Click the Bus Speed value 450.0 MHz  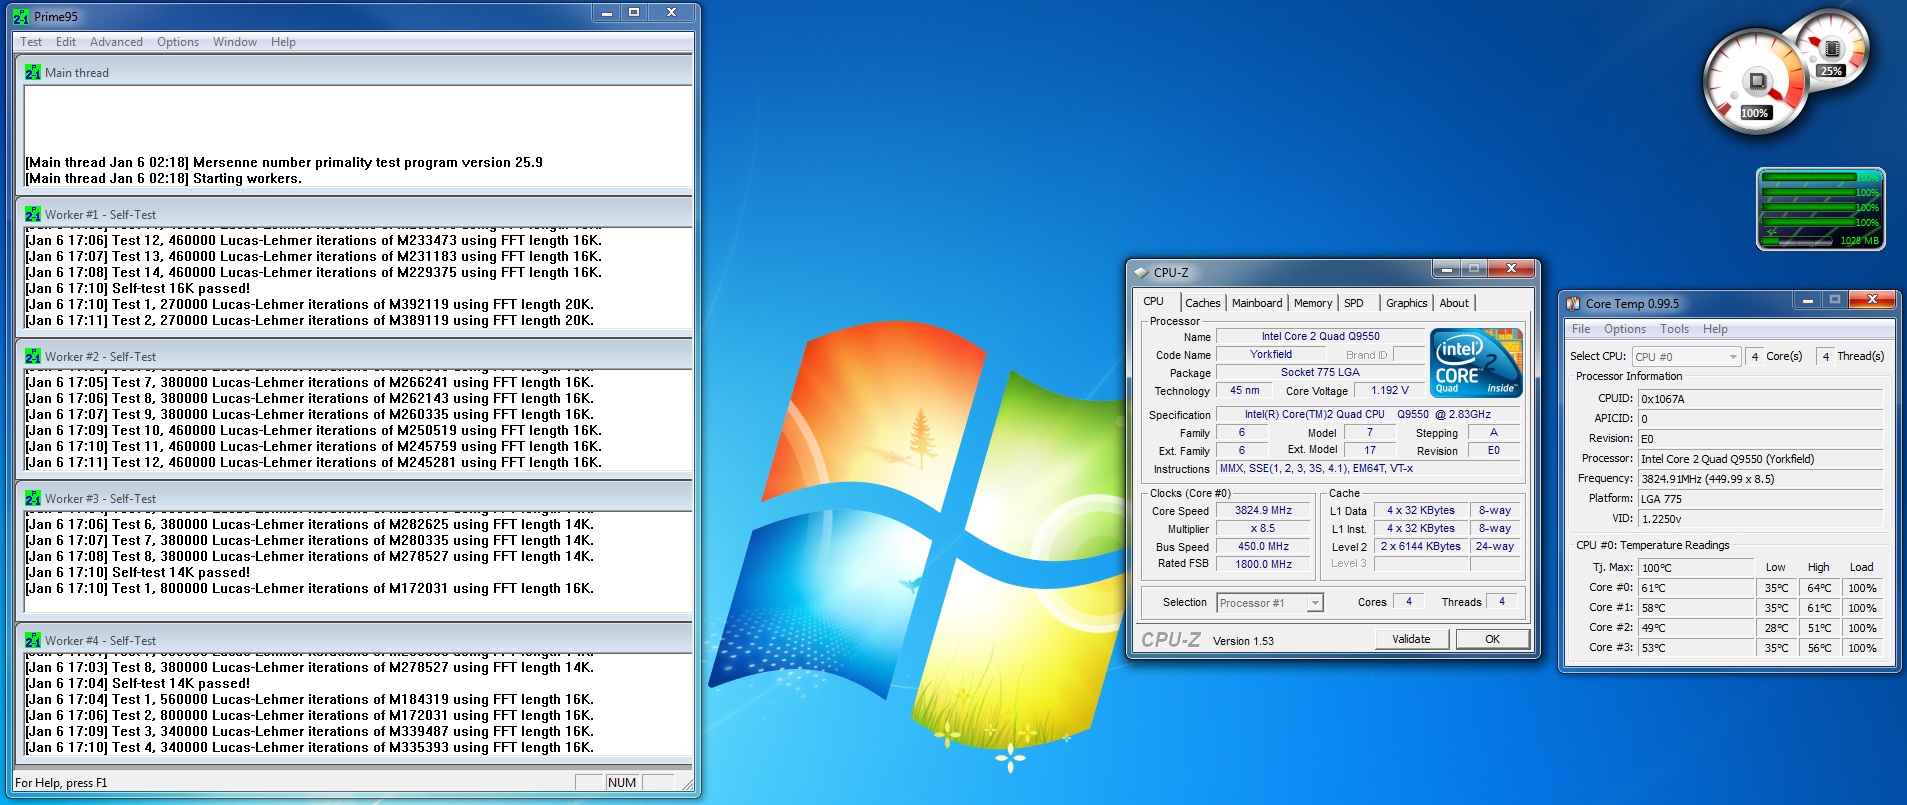pos(1263,546)
